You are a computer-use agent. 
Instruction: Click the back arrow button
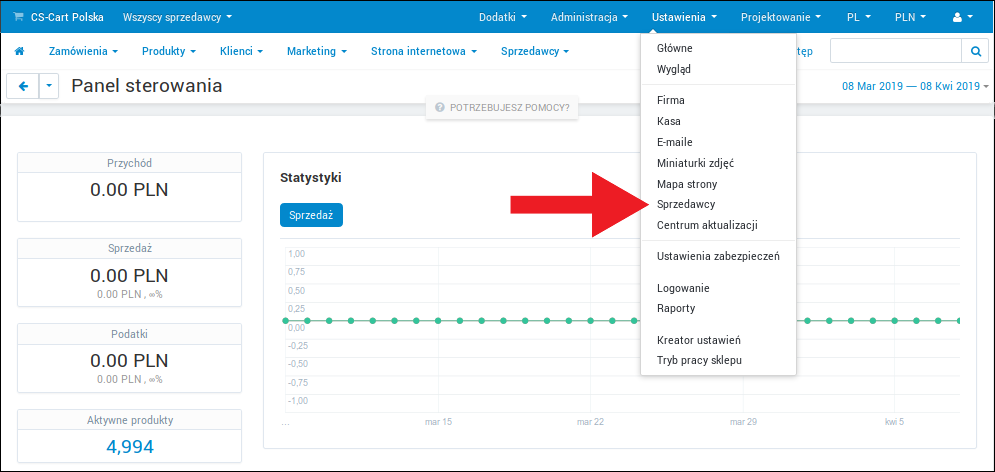tap(23, 87)
